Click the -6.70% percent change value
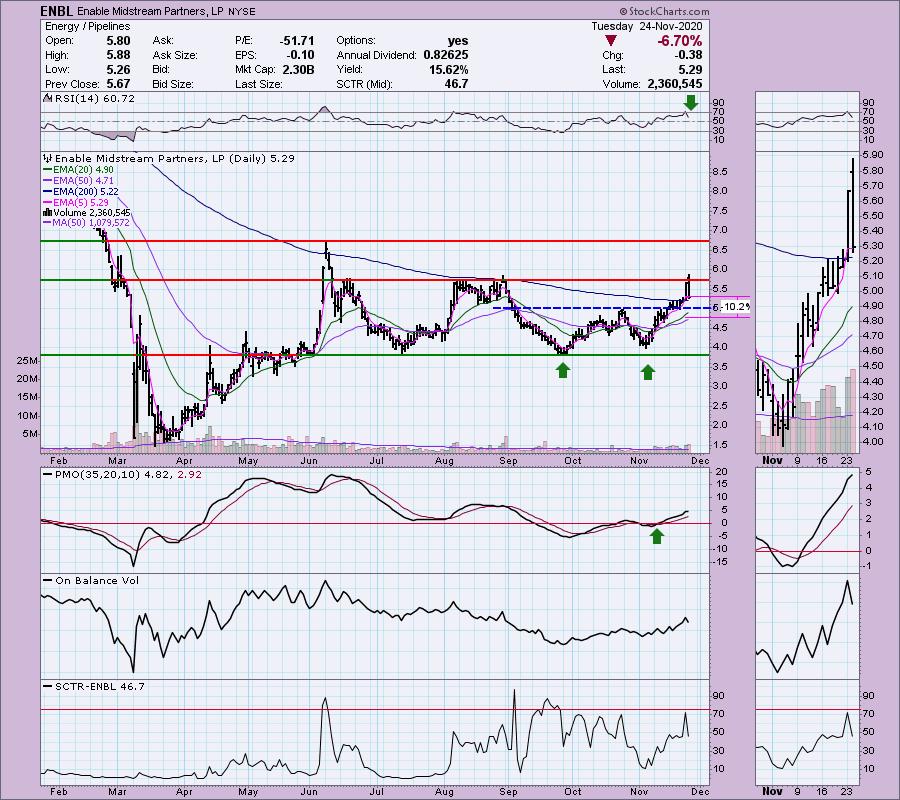The height and width of the screenshot is (800, 900). click(680, 41)
